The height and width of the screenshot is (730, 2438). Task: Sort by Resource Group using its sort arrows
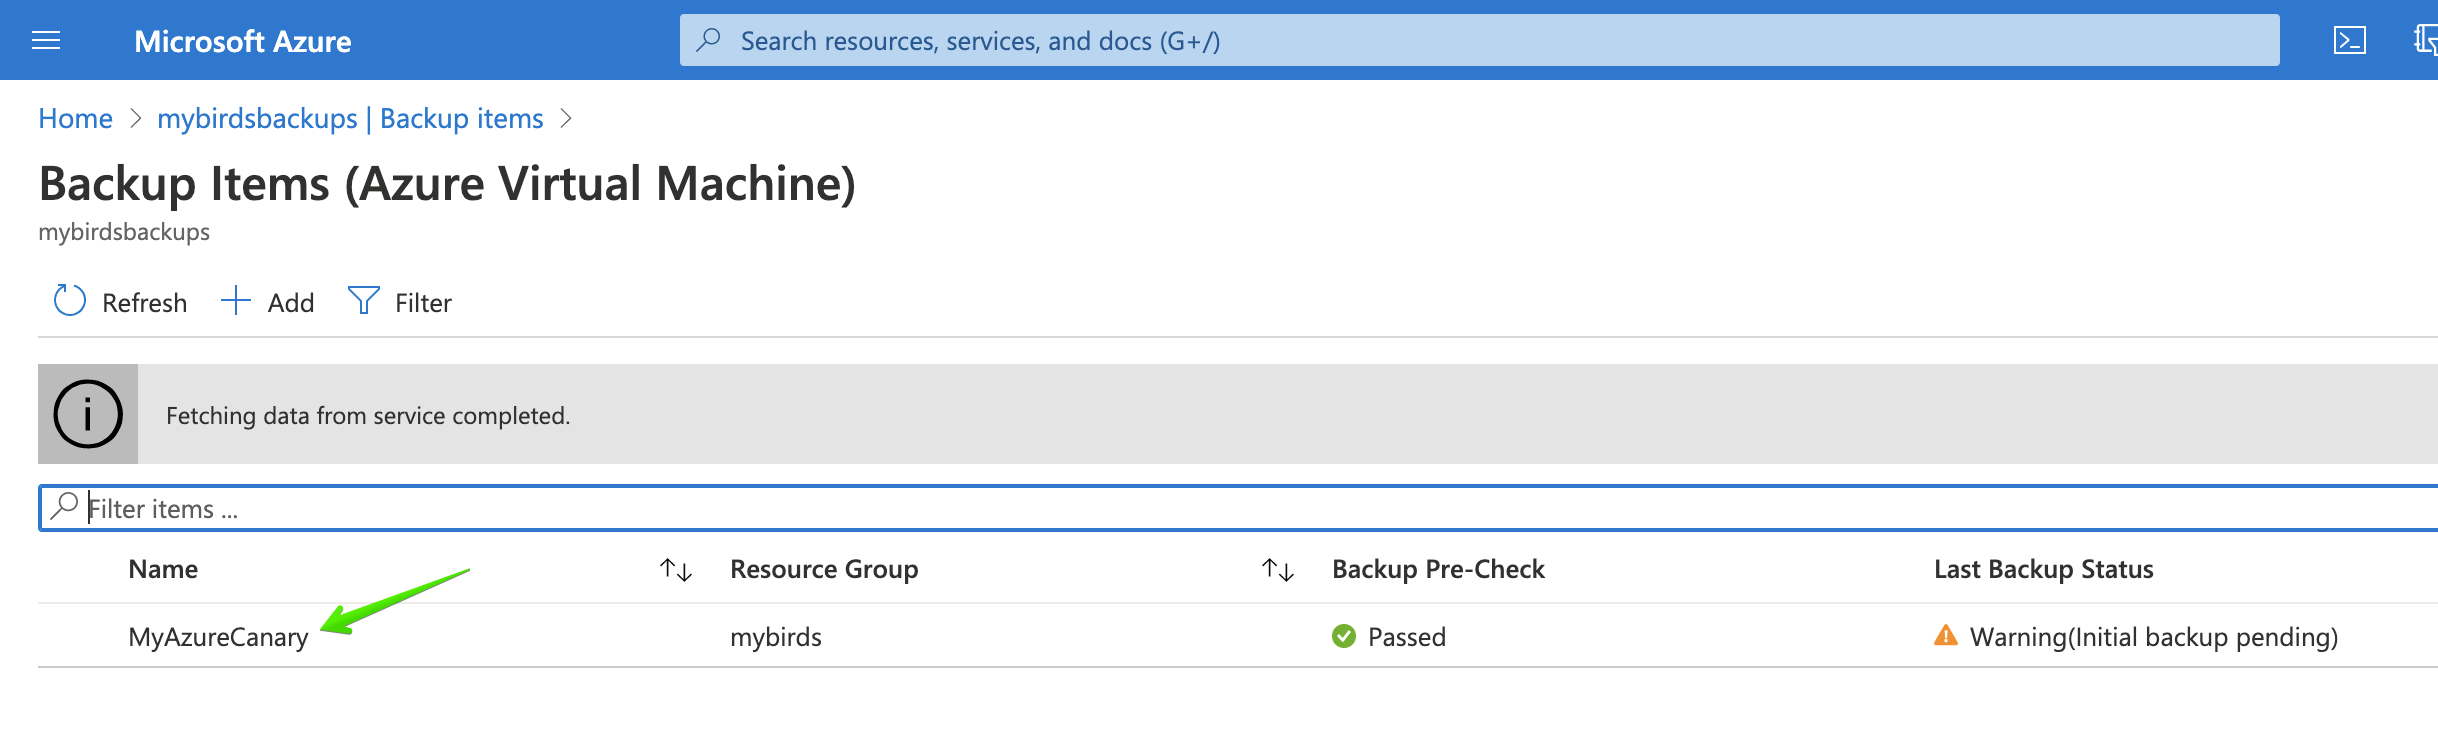coord(1278,570)
